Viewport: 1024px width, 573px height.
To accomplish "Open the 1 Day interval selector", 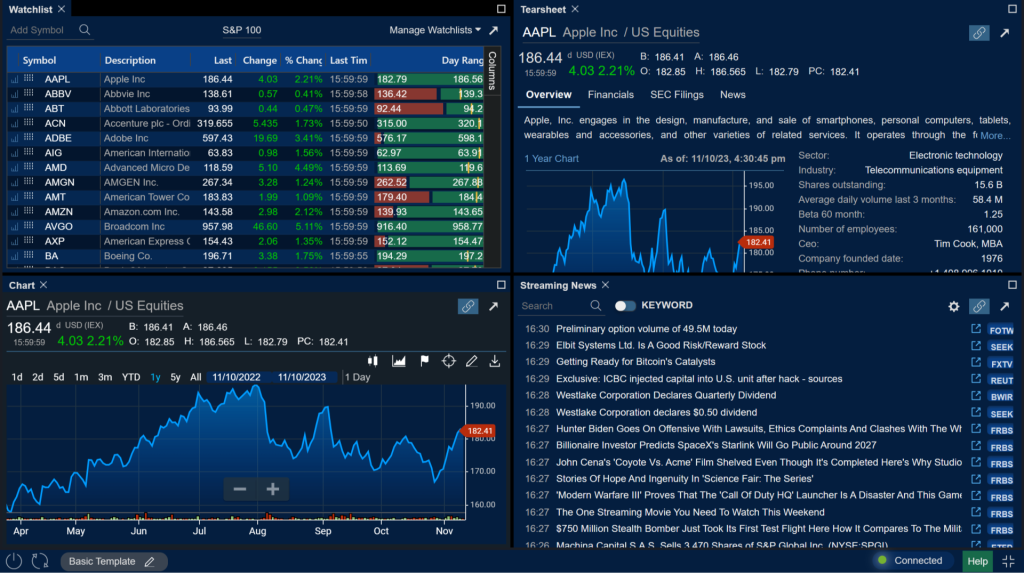I will (358, 377).
